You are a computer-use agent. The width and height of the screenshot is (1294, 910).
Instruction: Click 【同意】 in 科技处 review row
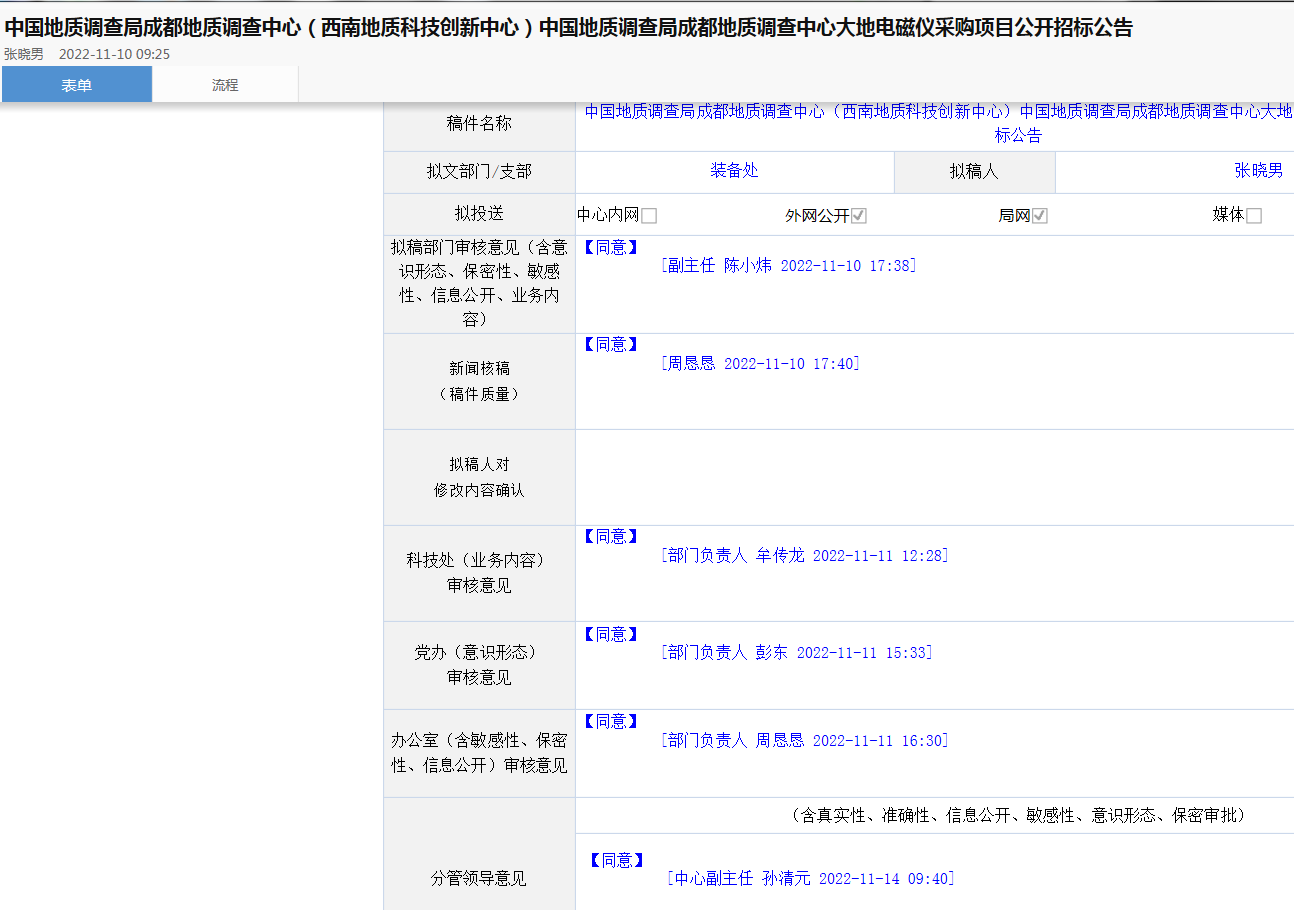610,537
